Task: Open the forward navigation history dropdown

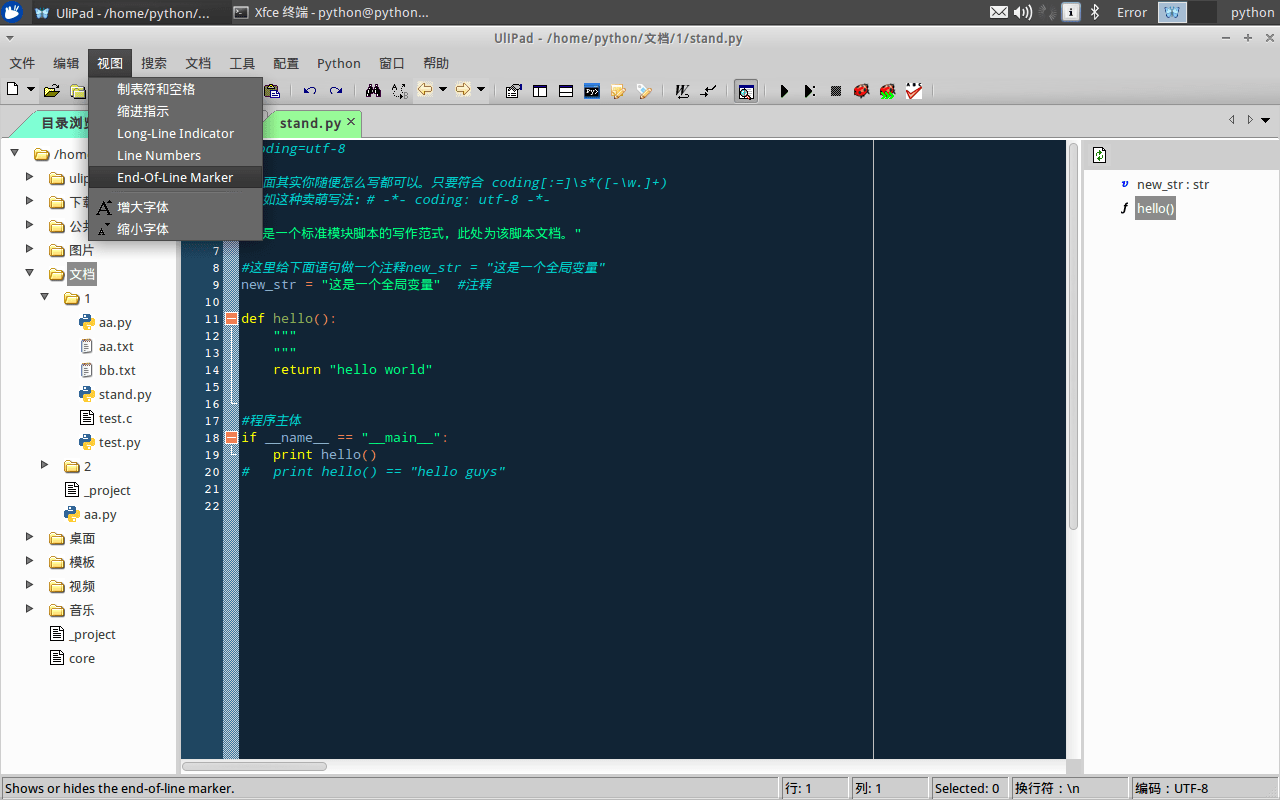Action: point(481,90)
